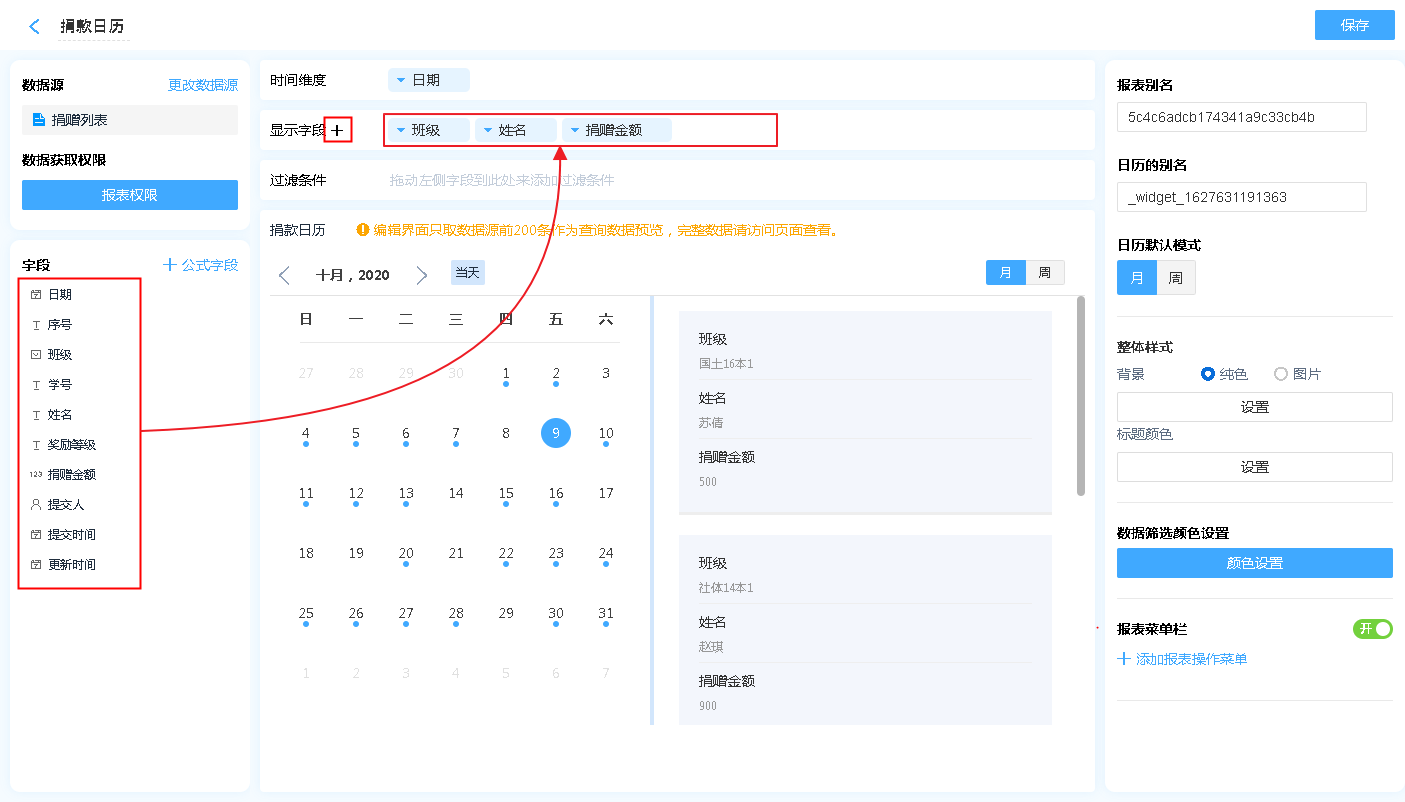
Task: Click the 报表别名 input field
Action: click(x=1241, y=117)
